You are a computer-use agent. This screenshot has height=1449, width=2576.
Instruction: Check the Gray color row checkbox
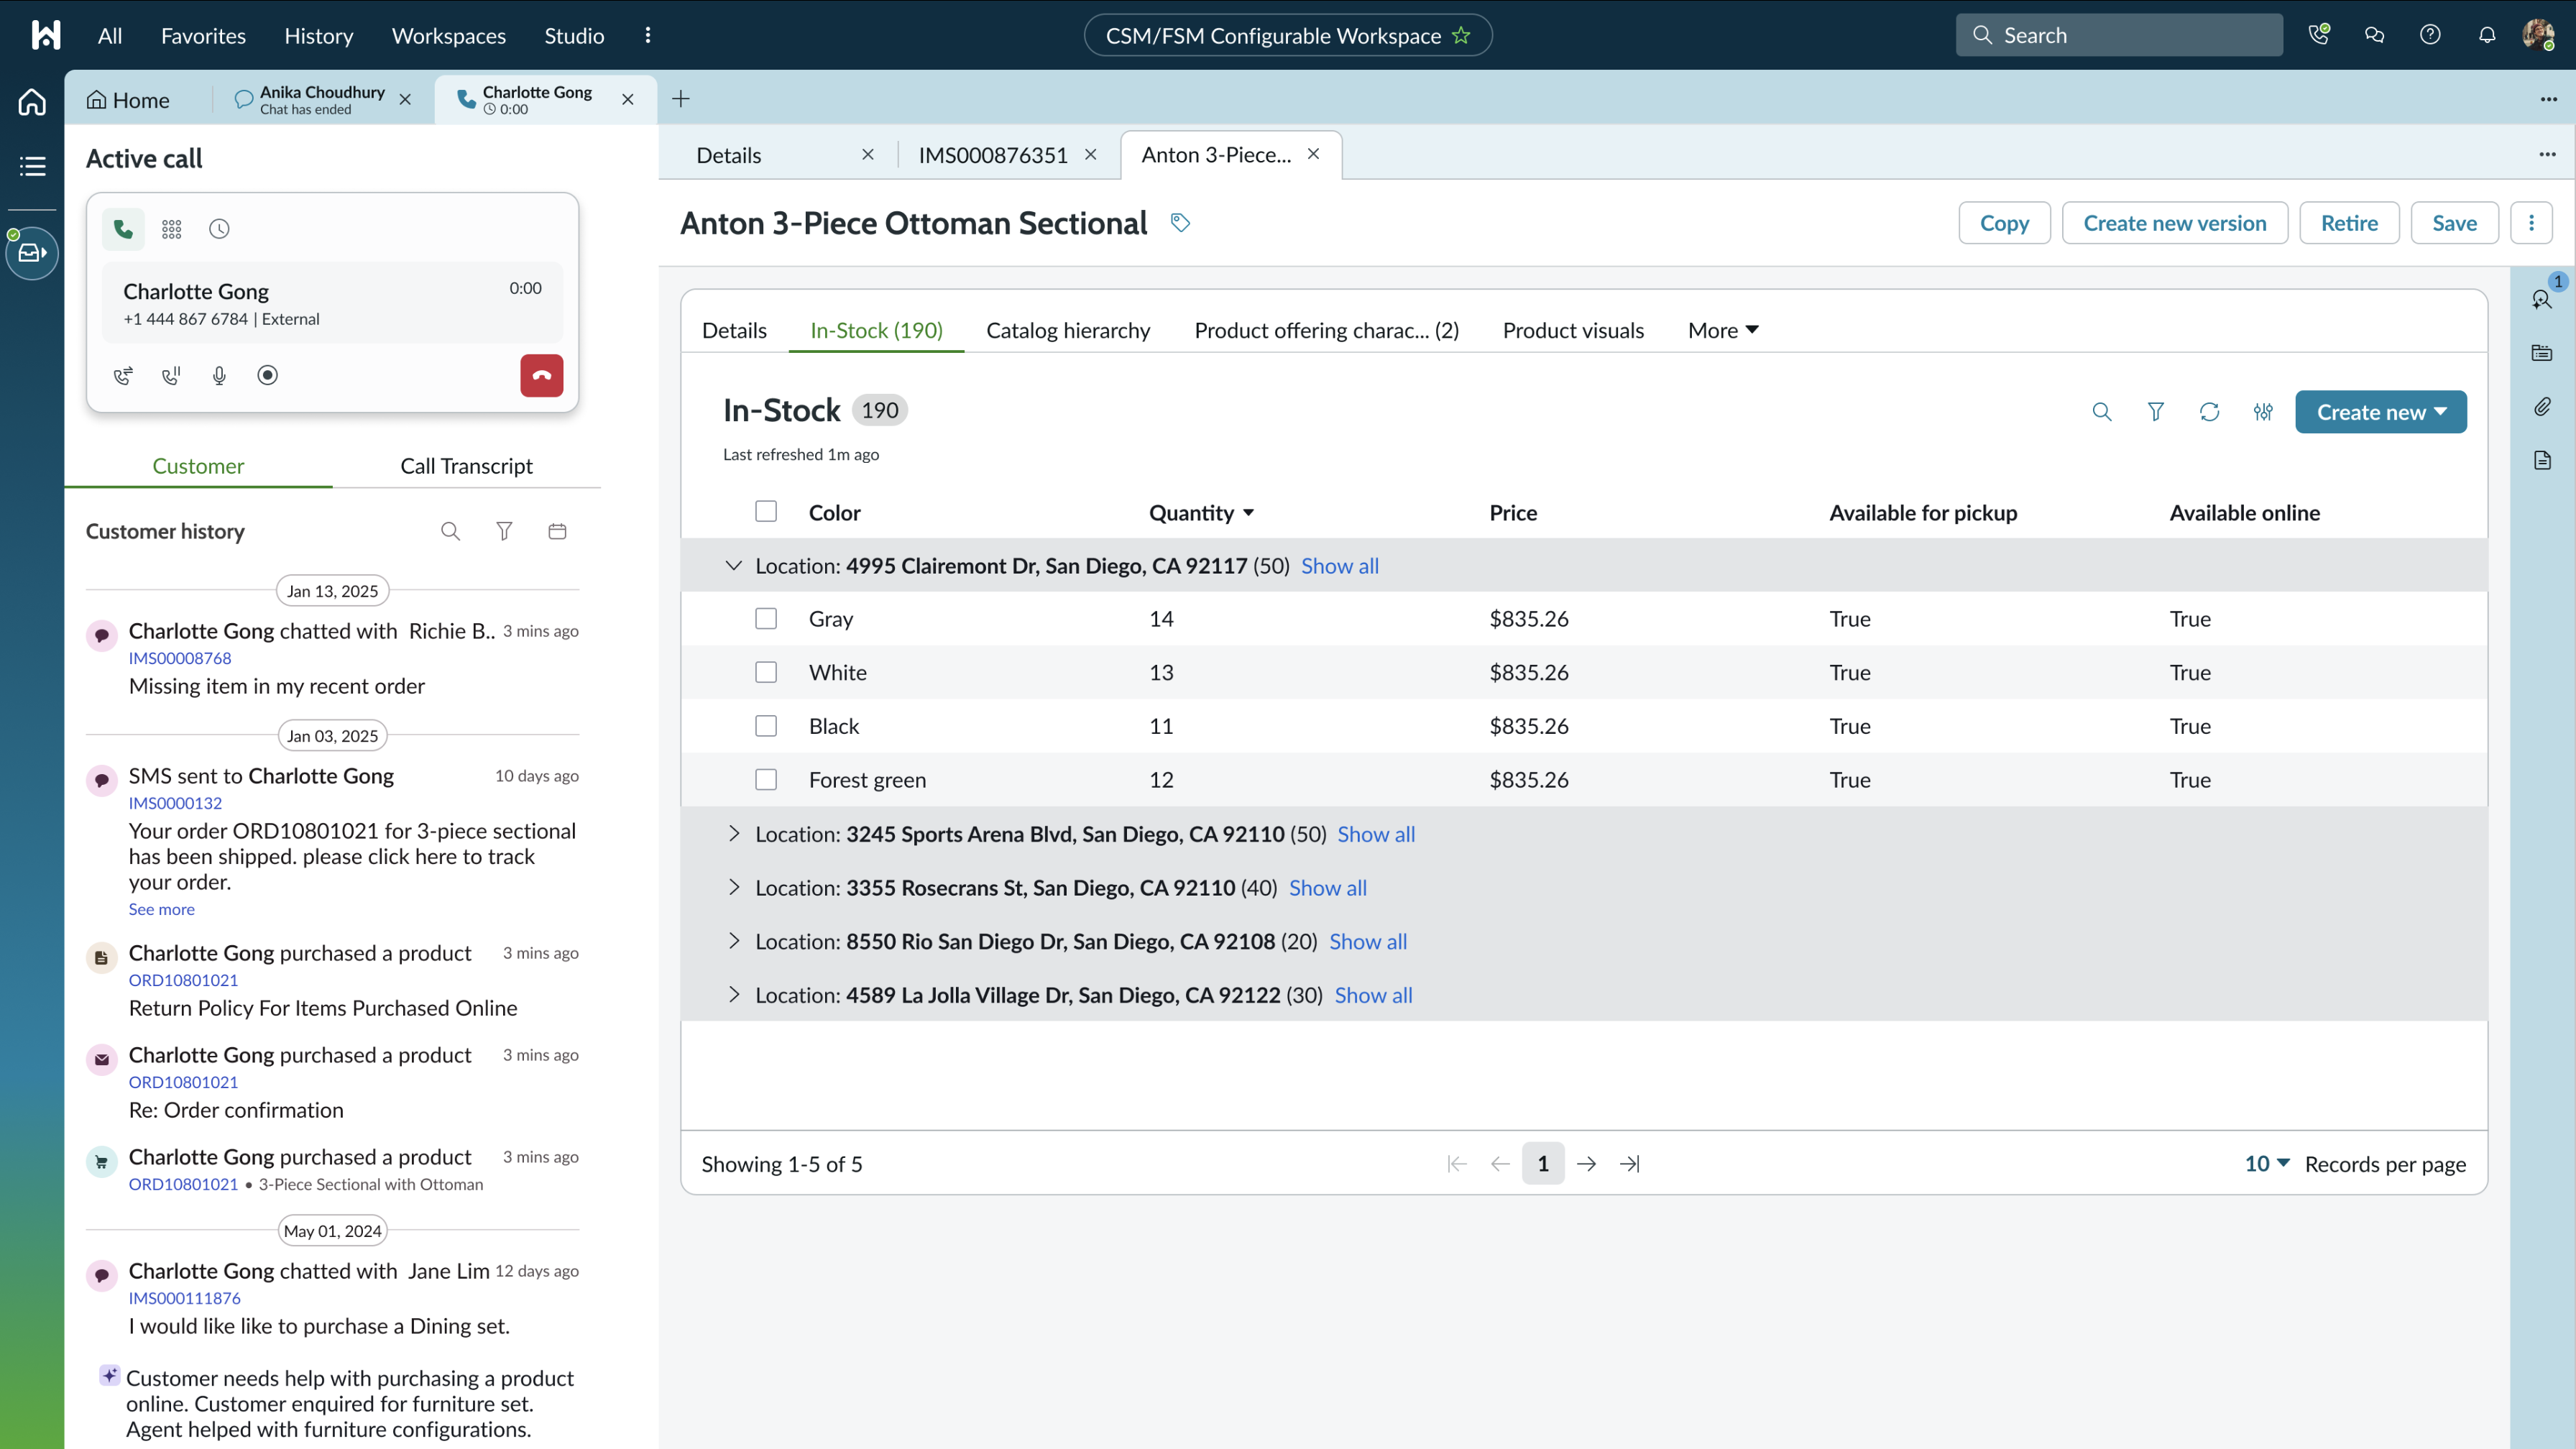coord(766,619)
